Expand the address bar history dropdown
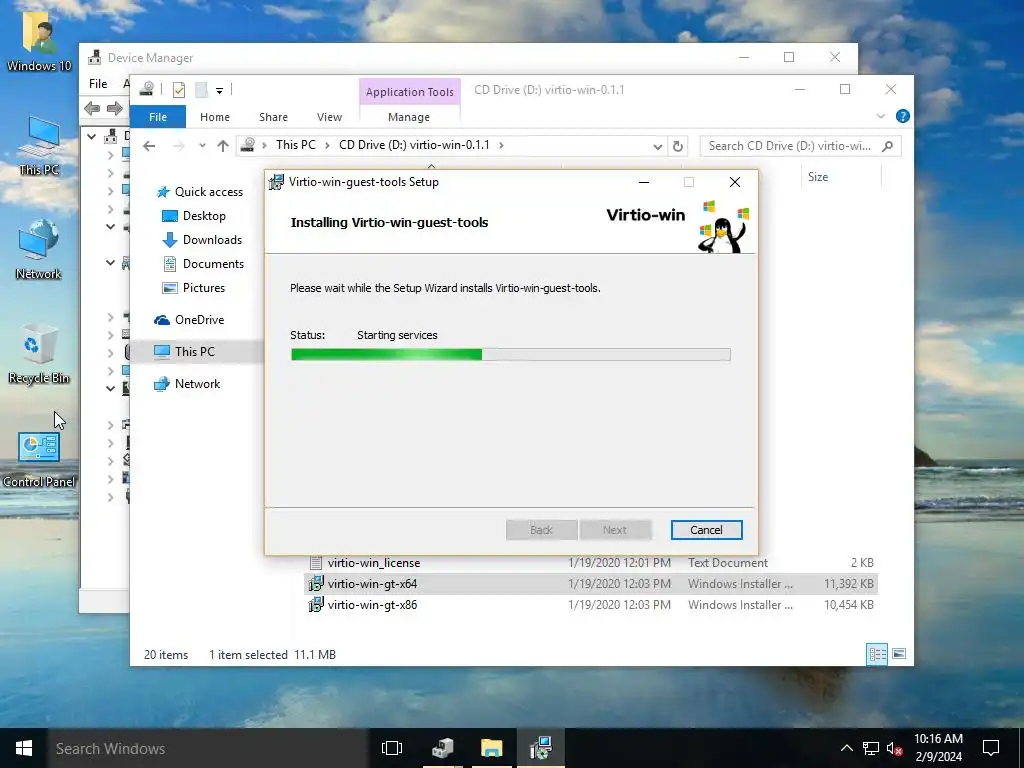1024x768 pixels. (x=658, y=146)
